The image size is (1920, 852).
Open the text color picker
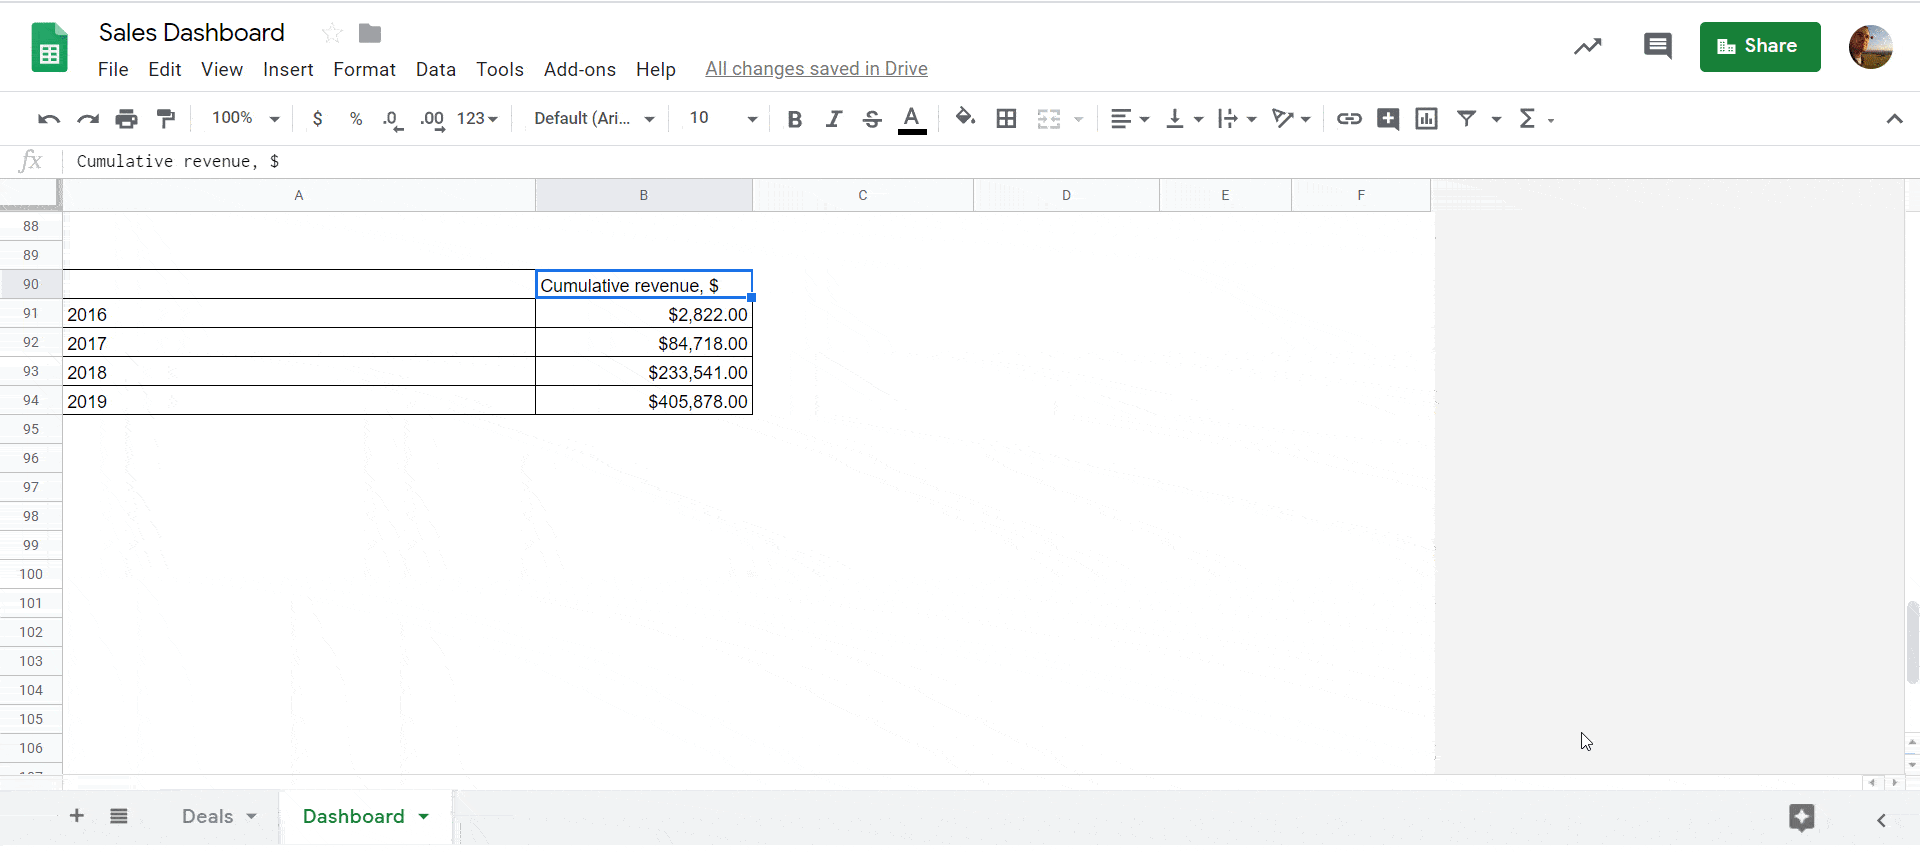point(912,119)
